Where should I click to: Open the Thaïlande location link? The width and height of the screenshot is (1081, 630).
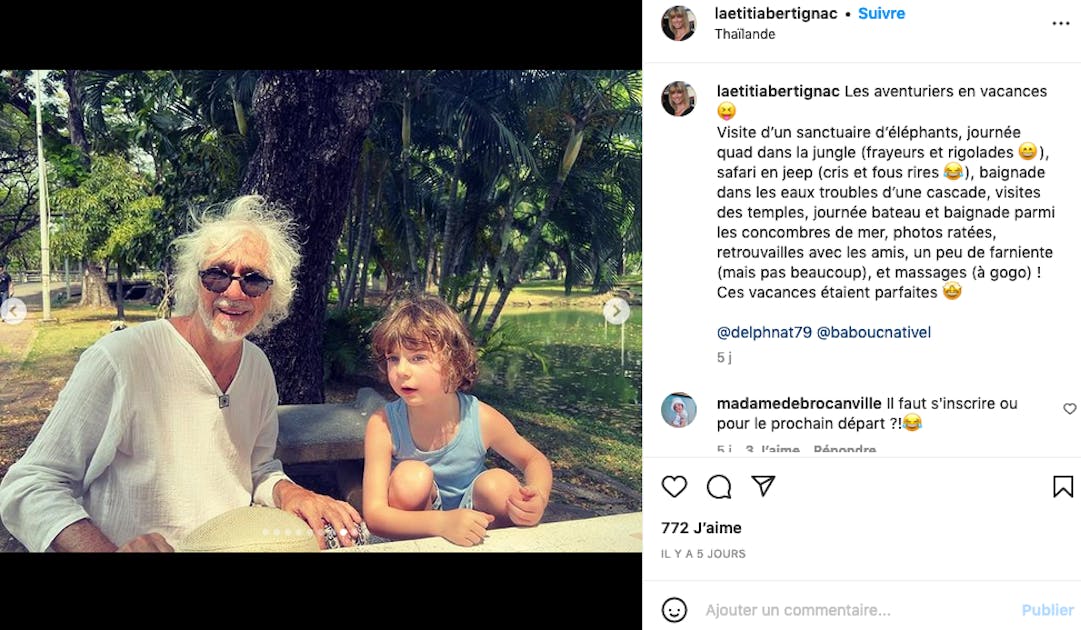click(745, 34)
